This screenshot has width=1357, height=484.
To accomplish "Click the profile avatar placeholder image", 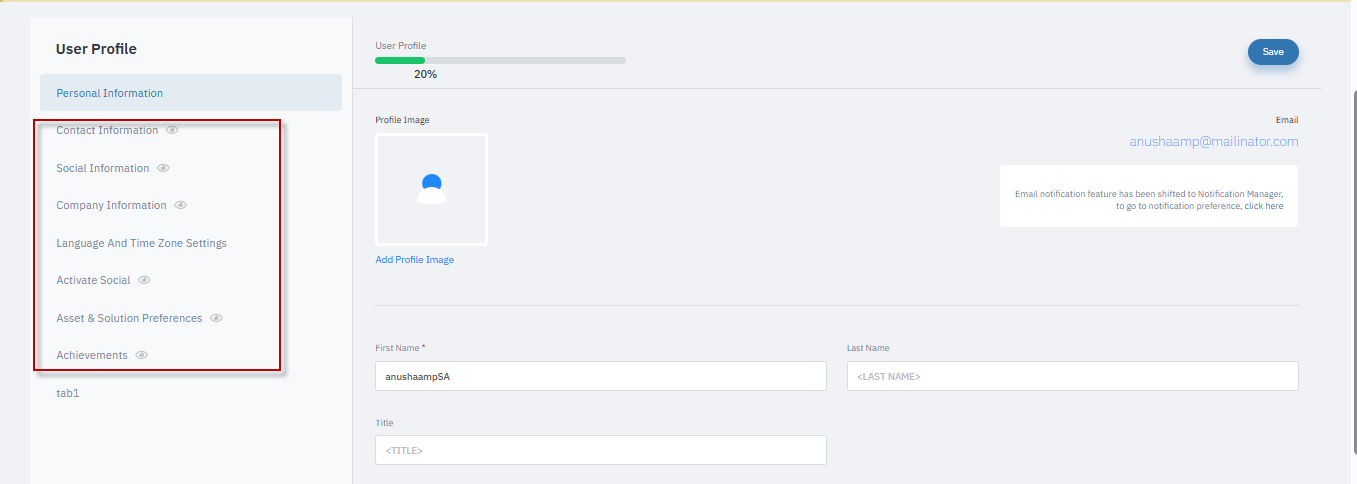I will point(431,189).
